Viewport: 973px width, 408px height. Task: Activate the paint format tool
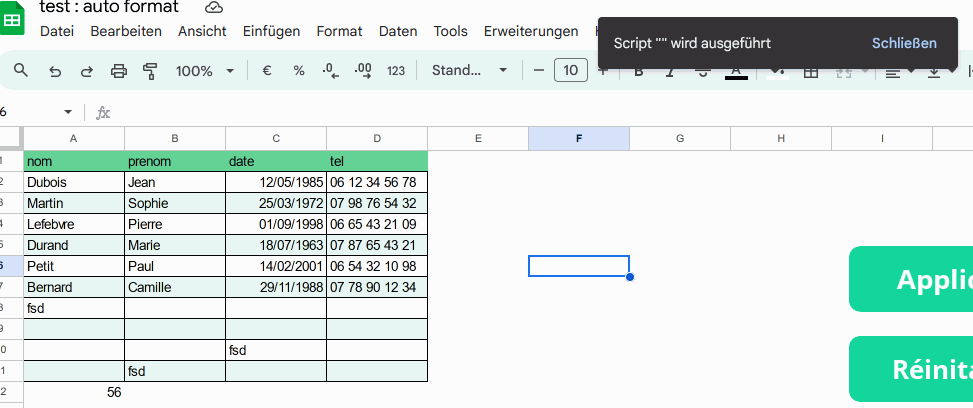(x=151, y=71)
